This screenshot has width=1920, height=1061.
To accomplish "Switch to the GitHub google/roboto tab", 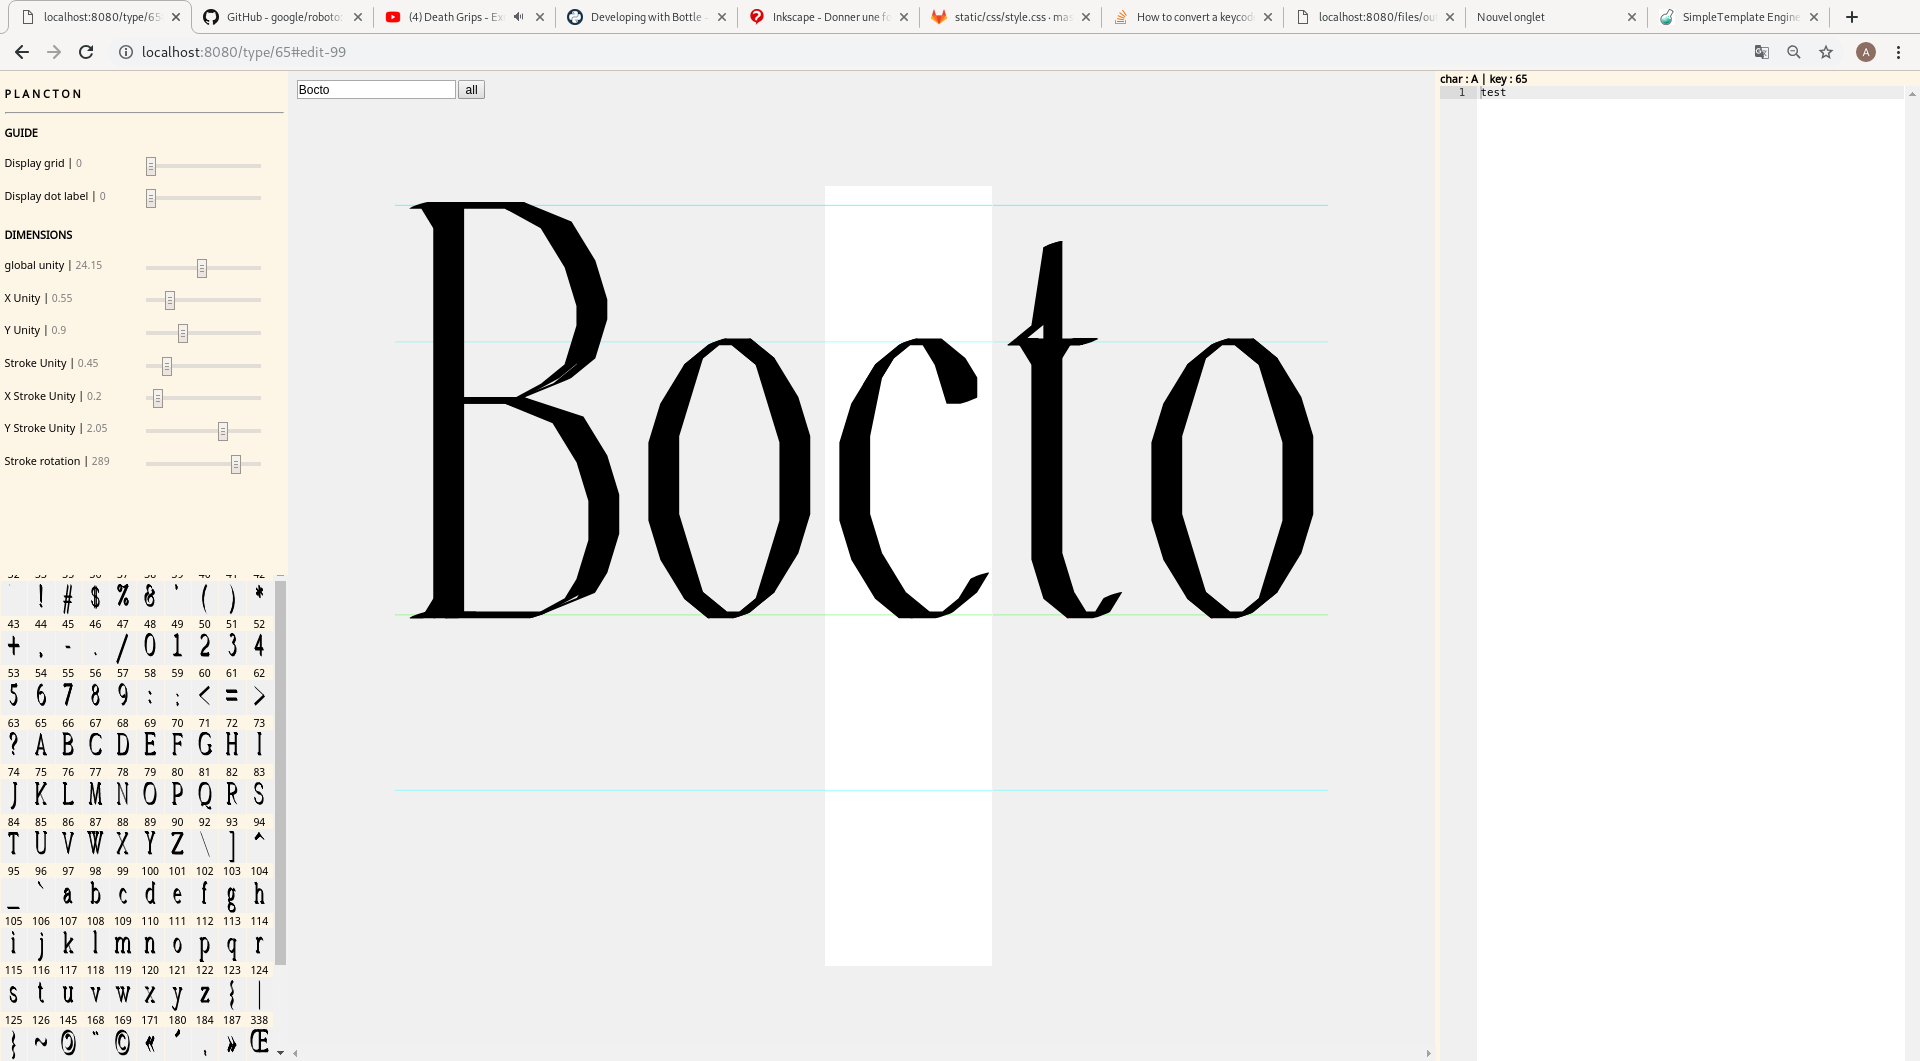I will coord(282,17).
